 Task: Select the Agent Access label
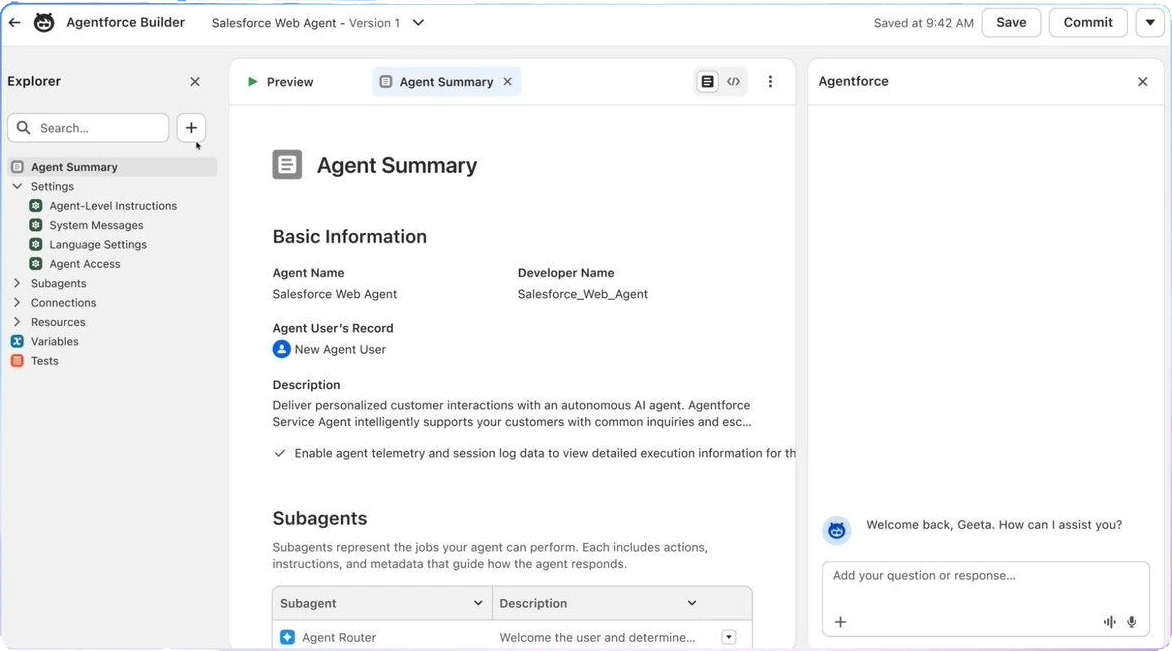pyautogui.click(x=84, y=264)
